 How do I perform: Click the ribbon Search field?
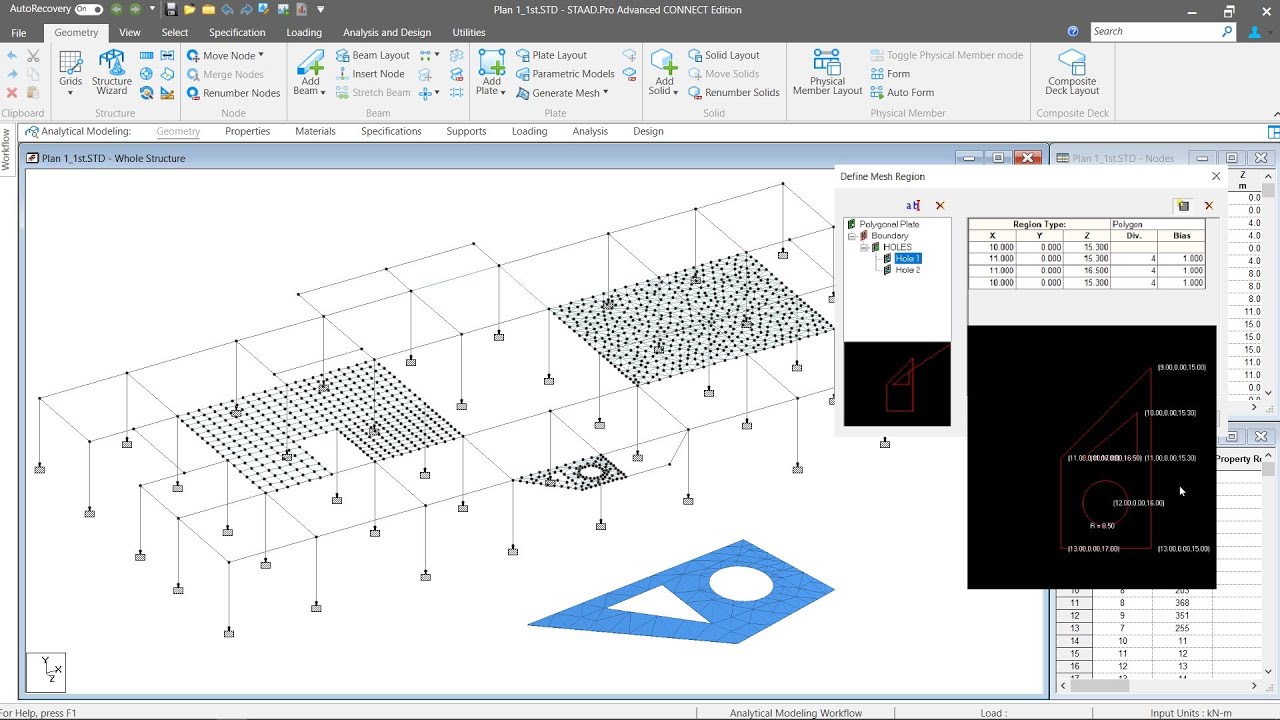pos(1163,32)
